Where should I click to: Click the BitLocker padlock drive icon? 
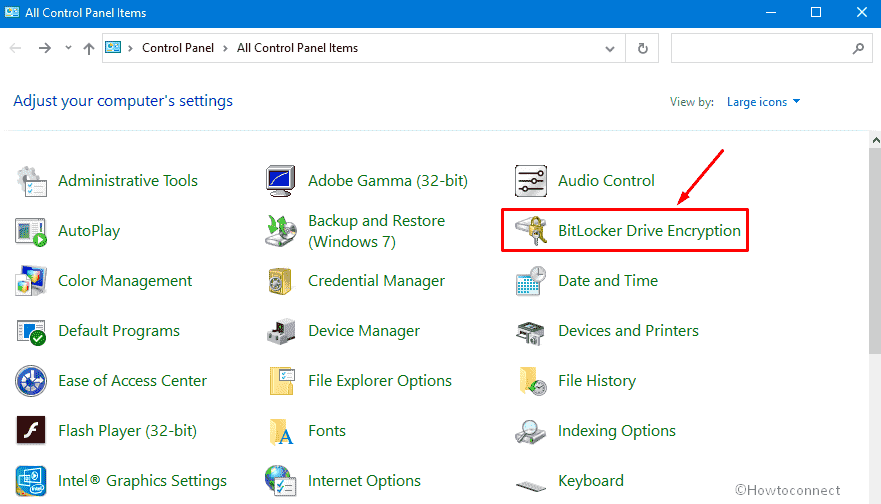click(x=531, y=230)
